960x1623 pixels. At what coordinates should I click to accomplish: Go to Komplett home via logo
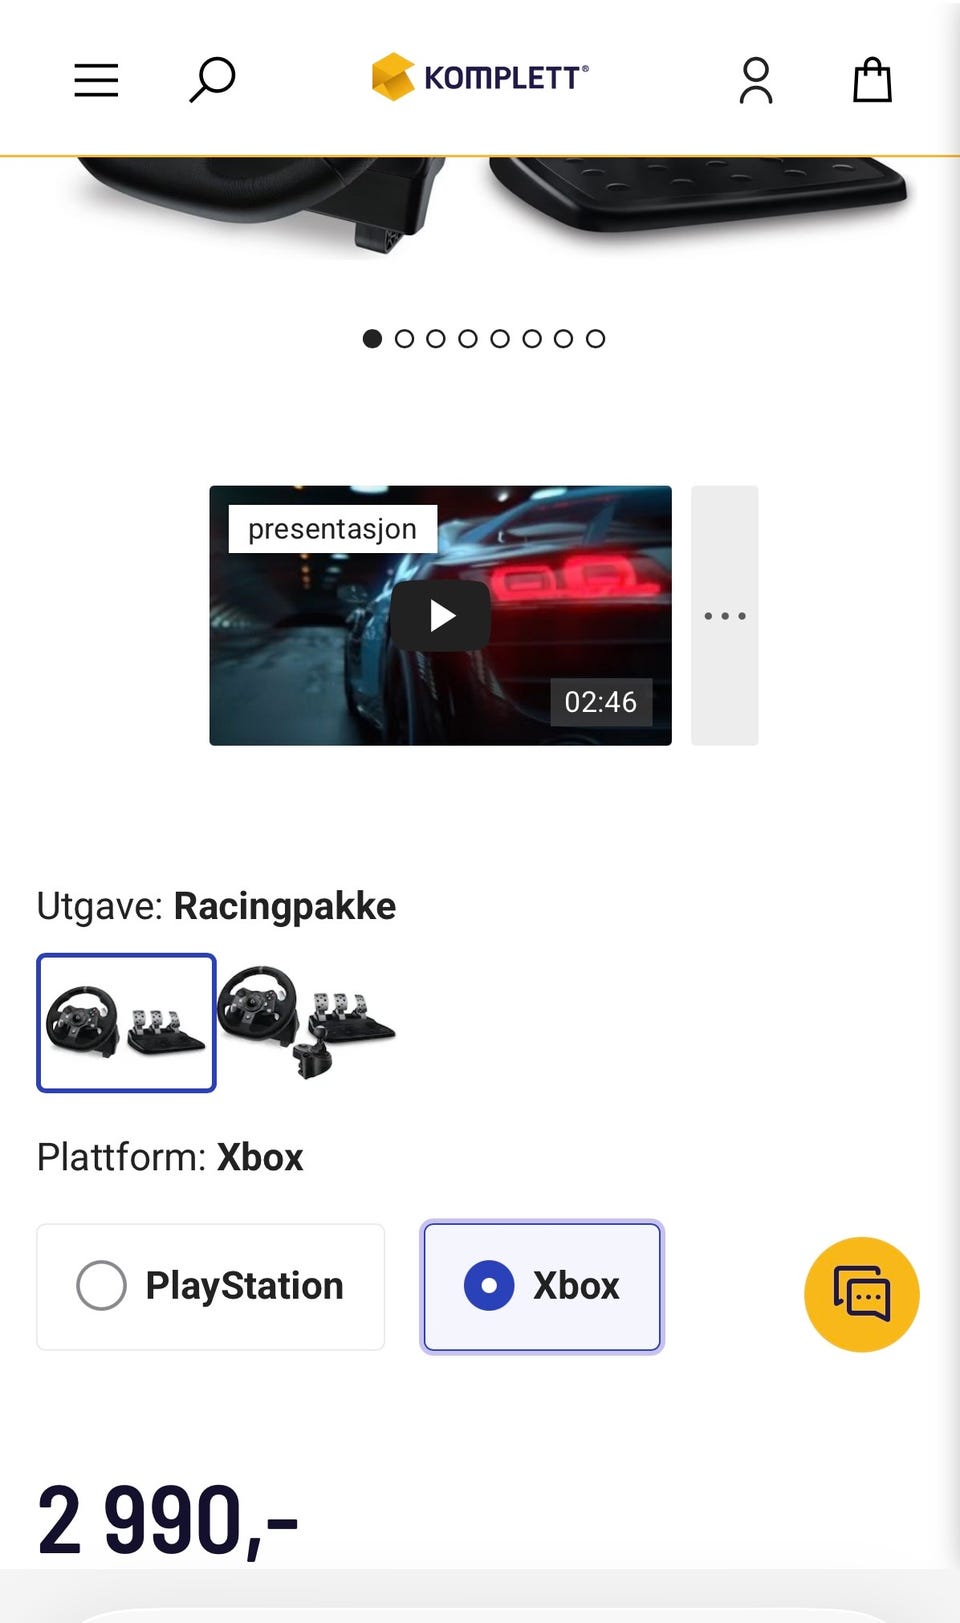pyautogui.click(x=480, y=77)
